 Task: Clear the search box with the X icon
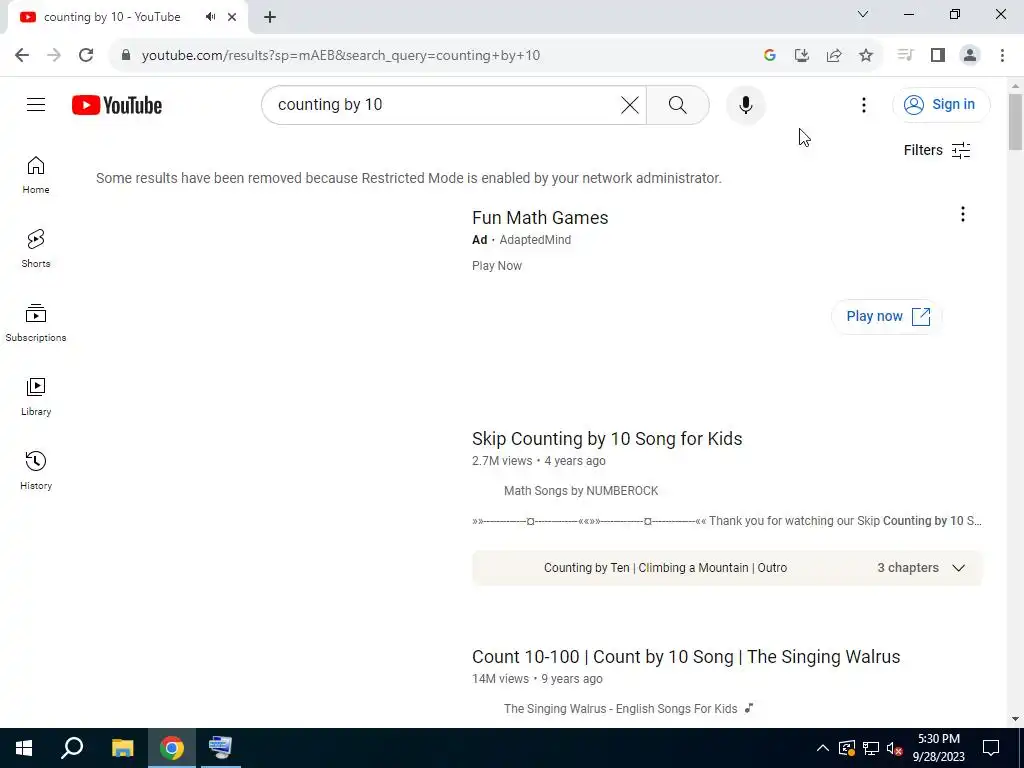point(630,105)
